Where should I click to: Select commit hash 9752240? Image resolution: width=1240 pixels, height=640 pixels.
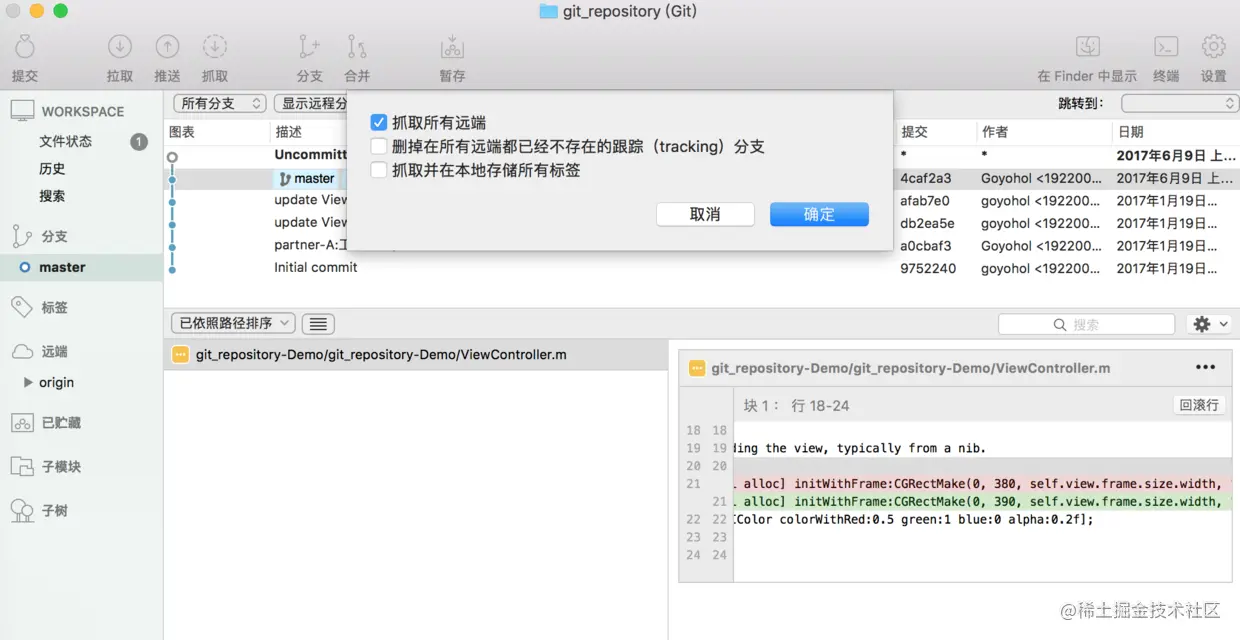[x=928, y=268]
